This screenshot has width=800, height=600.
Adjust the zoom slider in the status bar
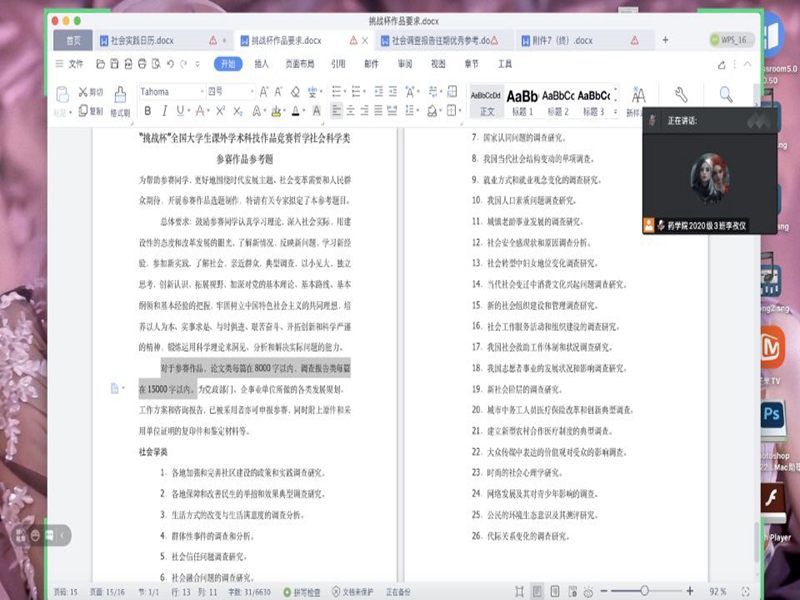pyautogui.click(x=644, y=591)
